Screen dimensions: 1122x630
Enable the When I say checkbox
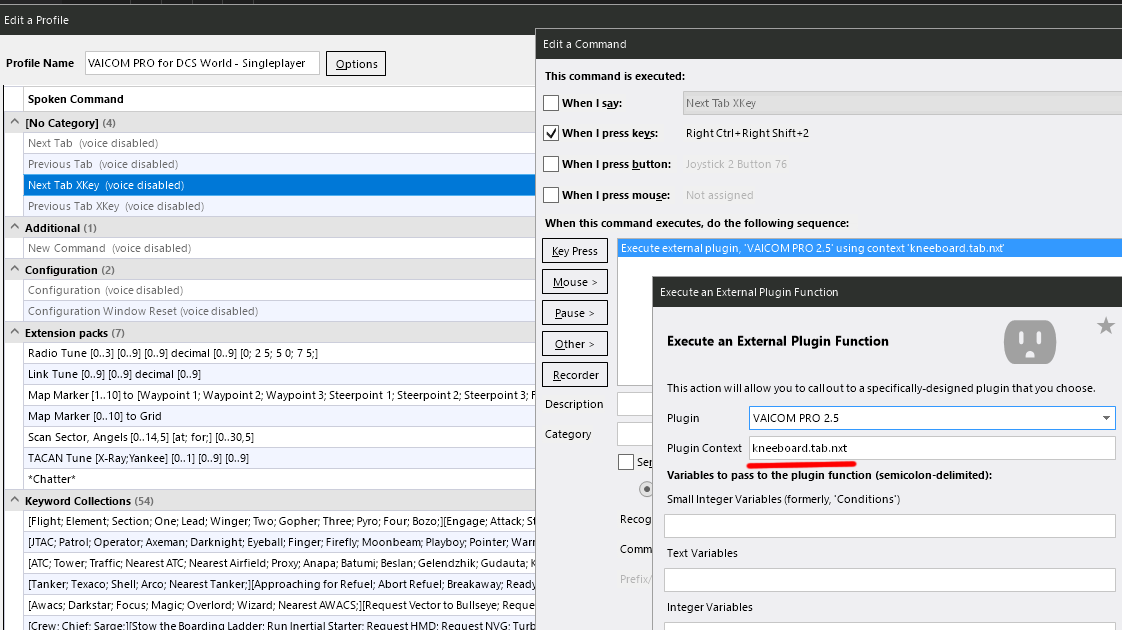coord(551,103)
